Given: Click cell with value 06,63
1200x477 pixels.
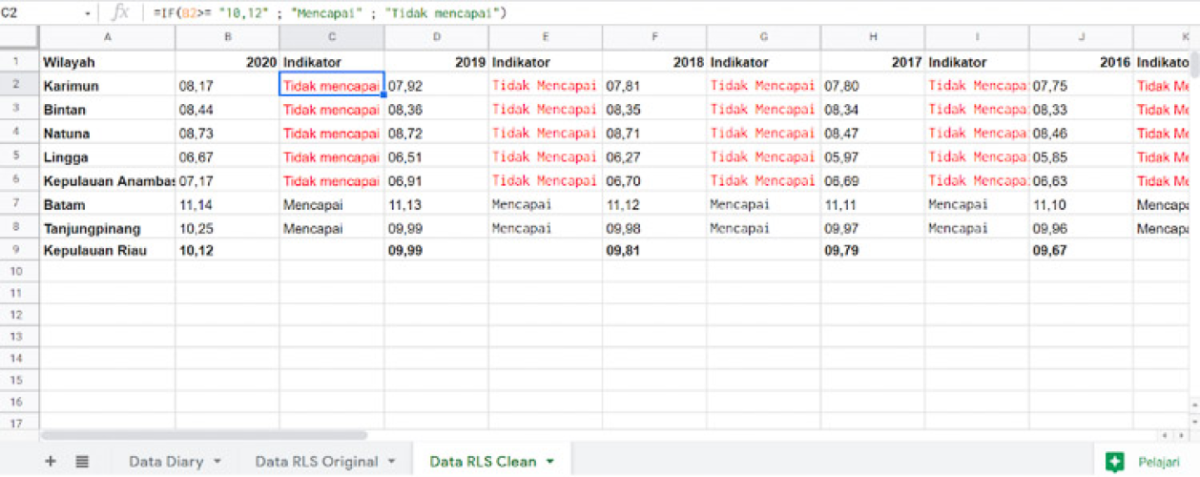Looking at the screenshot, I should 1081,180.
